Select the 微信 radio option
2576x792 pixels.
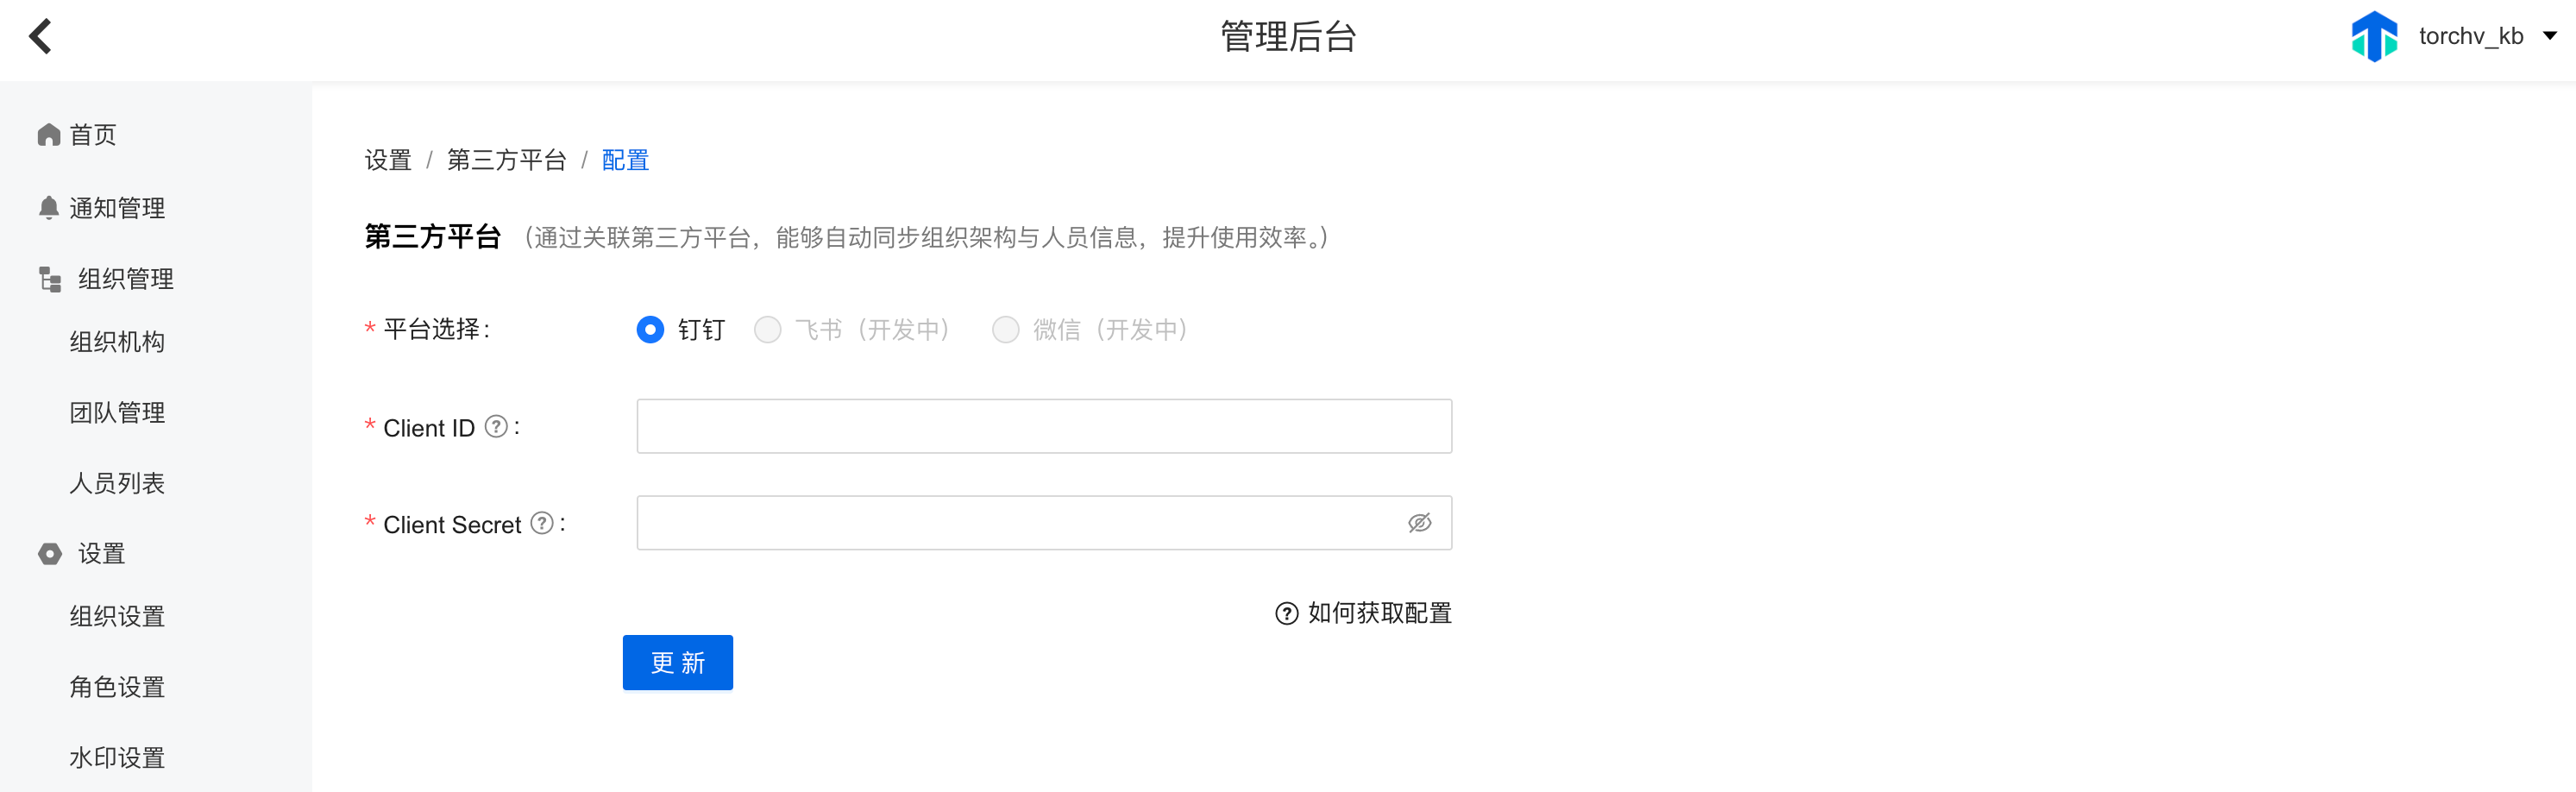(x=1005, y=330)
